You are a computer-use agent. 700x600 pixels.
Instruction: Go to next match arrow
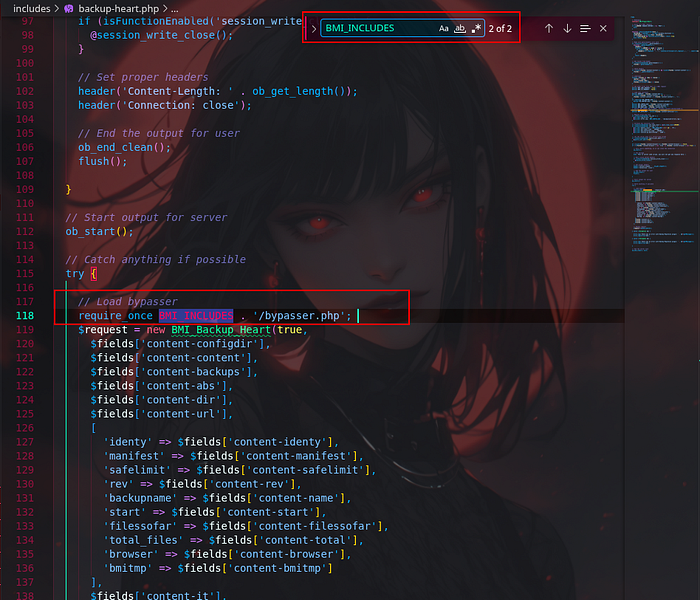(567, 29)
